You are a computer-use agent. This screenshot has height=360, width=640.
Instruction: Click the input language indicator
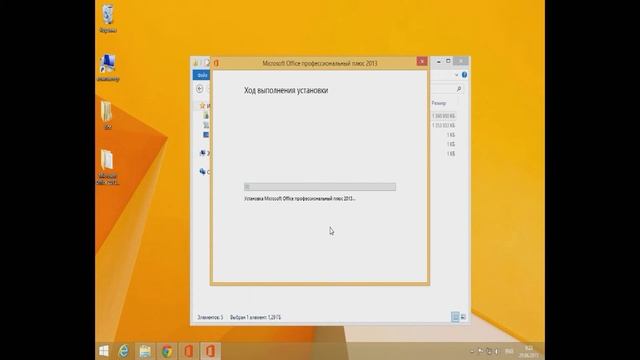(509, 351)
